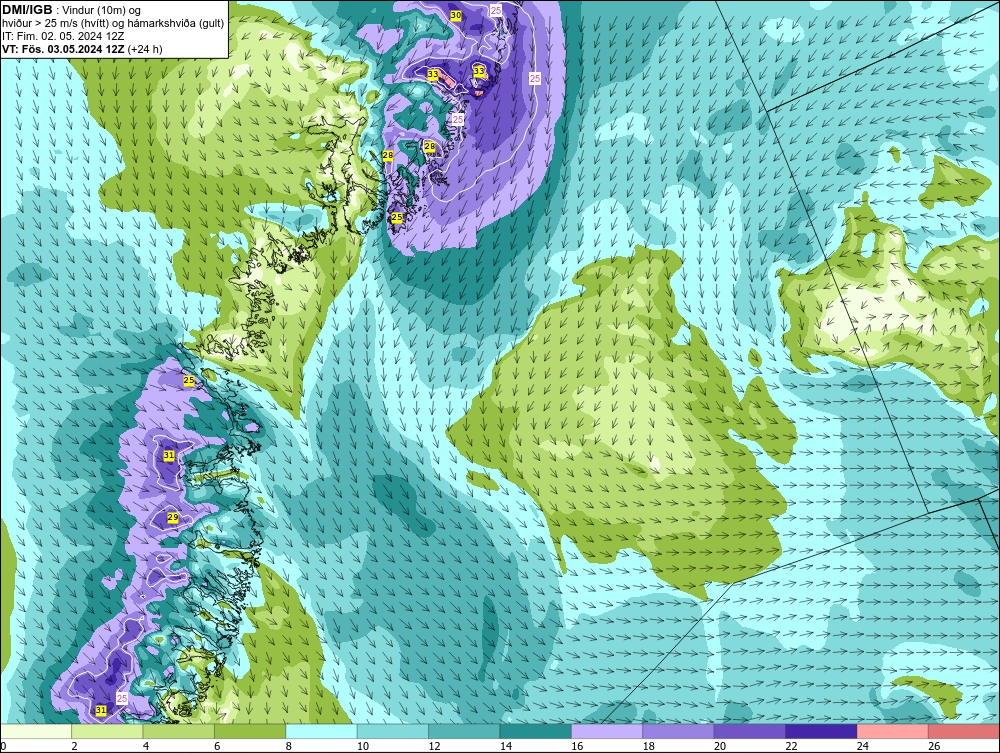1000x753 pixels.
Task: Pick the 6–8 m/s olive green swatch
Action: point(250,731)
